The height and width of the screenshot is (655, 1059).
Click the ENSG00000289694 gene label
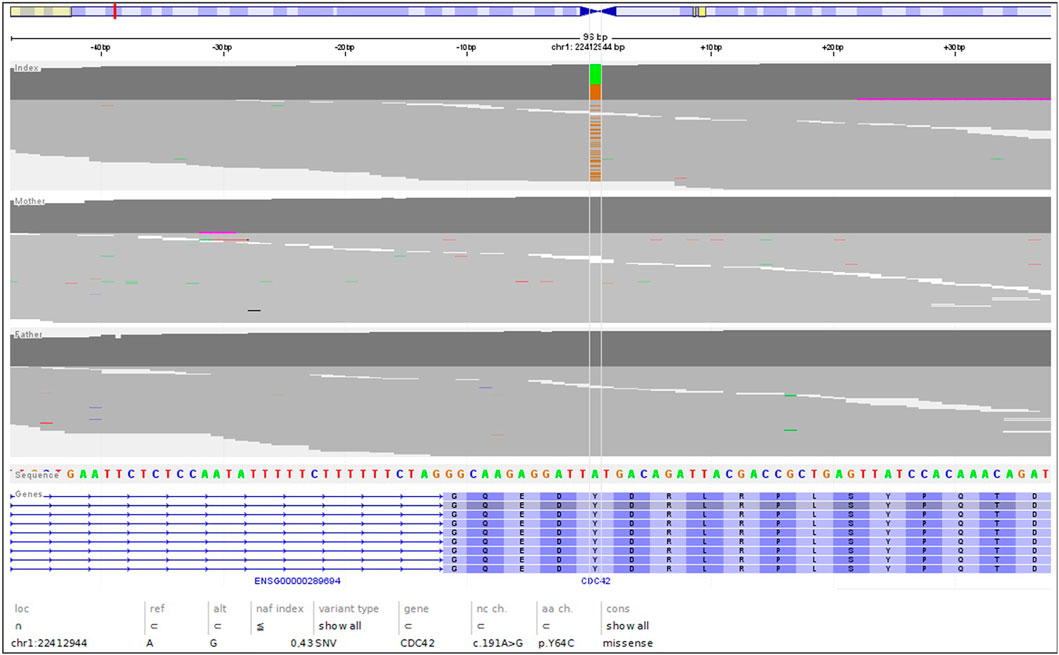[297, 581]
